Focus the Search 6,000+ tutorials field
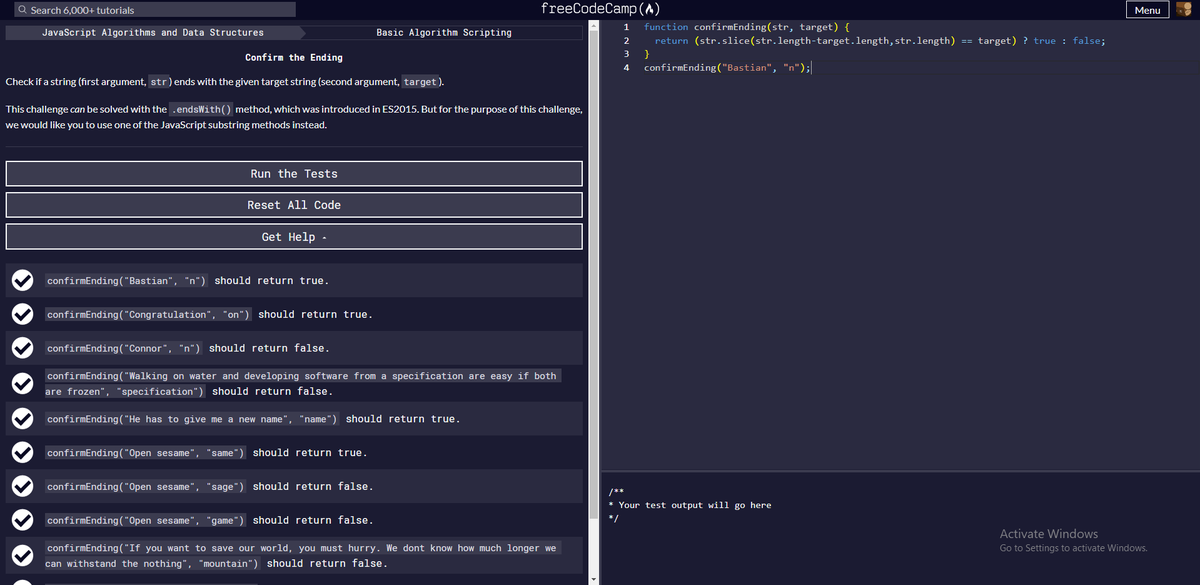This screenshot has width=1200, height=585. (x=155, y=10)
